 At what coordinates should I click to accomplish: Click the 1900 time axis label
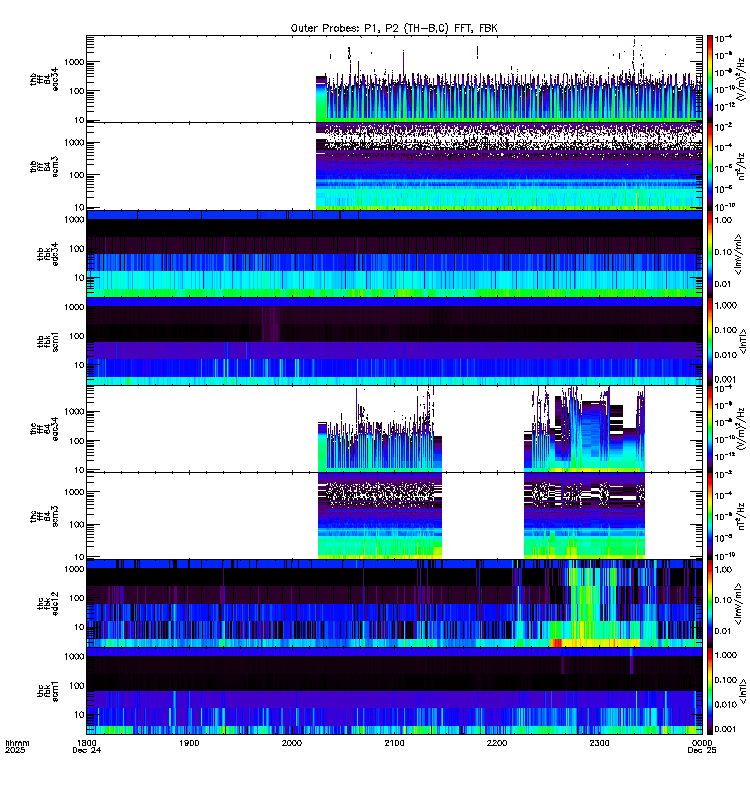click(x=189, y=743)
